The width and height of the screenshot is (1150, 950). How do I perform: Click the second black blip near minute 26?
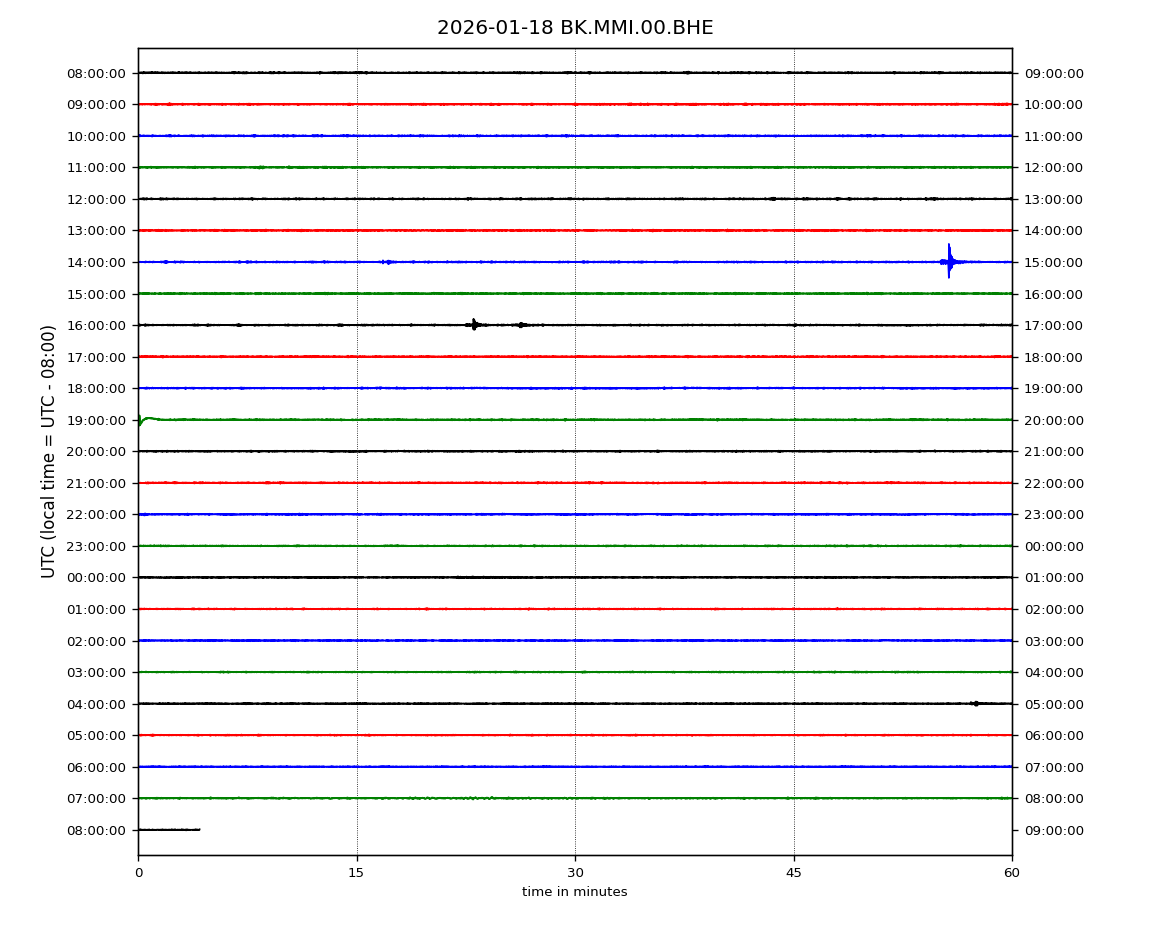(x=522, y=325)
